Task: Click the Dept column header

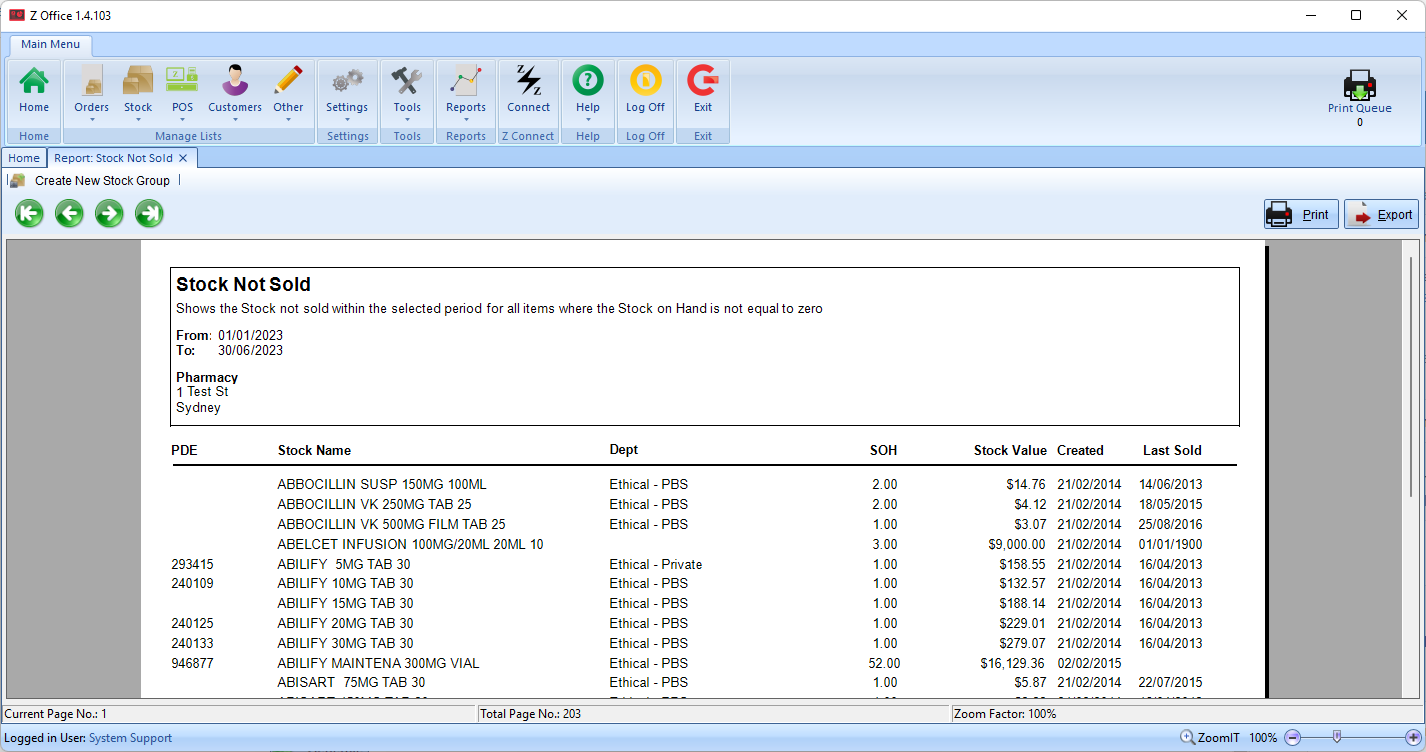Action: pyautogui.click(x=624, y=450)
